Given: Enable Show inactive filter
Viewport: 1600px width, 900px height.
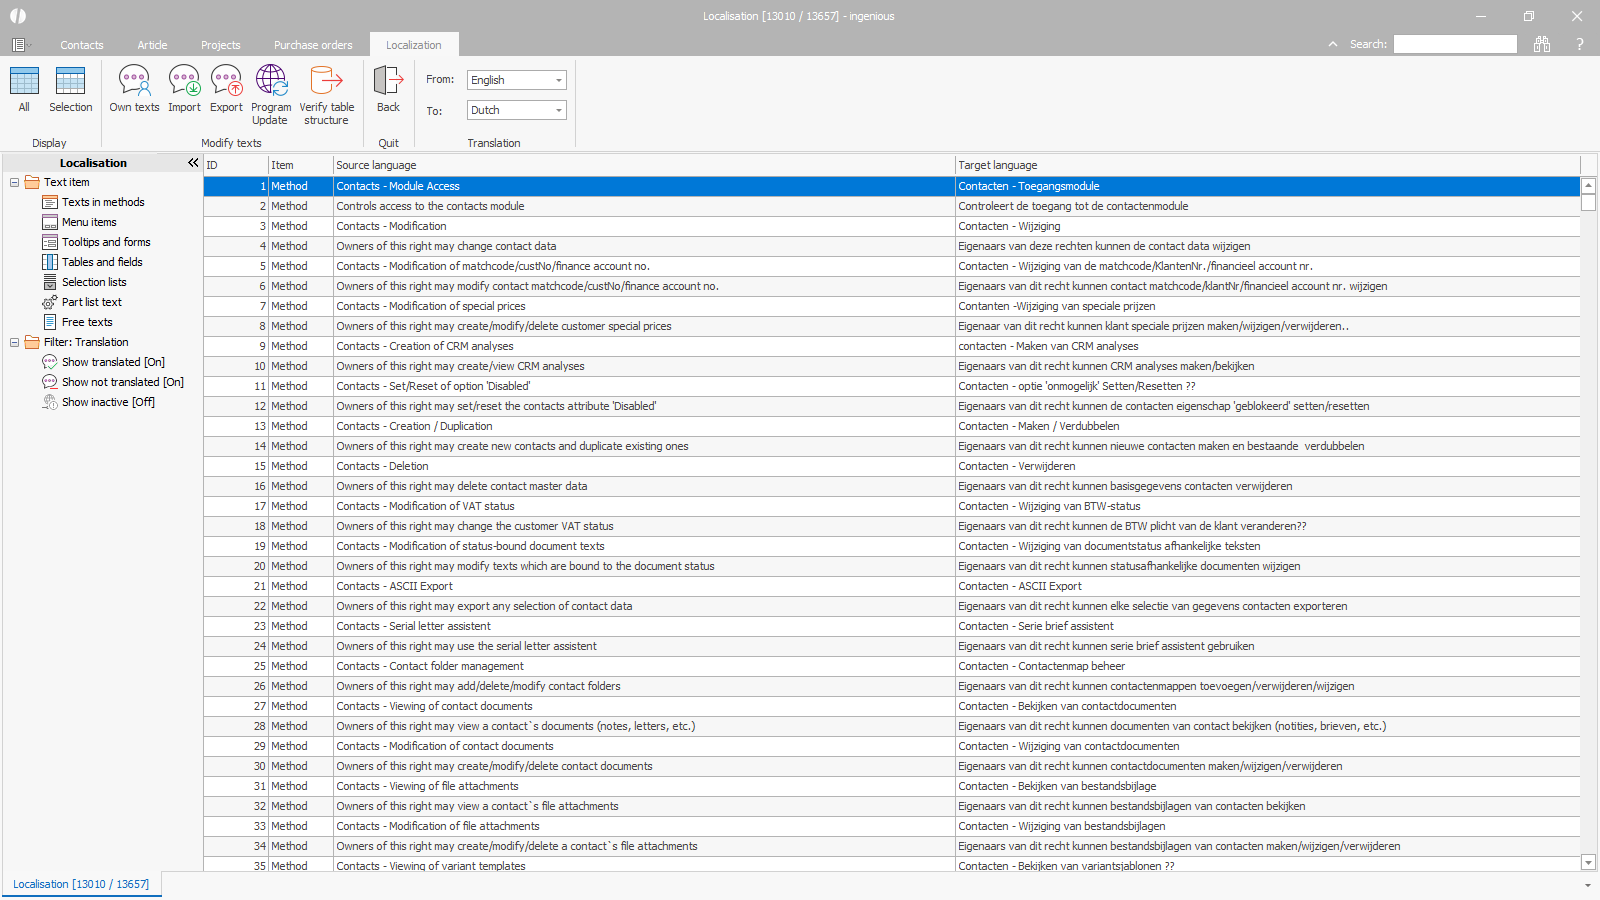Looking at the screenshot, I should click(x=107, y=402).
